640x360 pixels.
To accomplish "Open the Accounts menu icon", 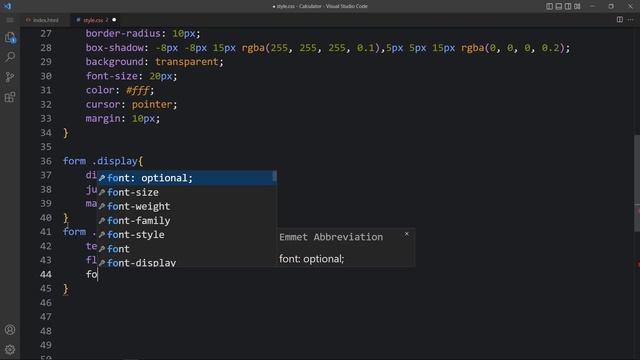I will pyautogui.click(x=10, y=330).
